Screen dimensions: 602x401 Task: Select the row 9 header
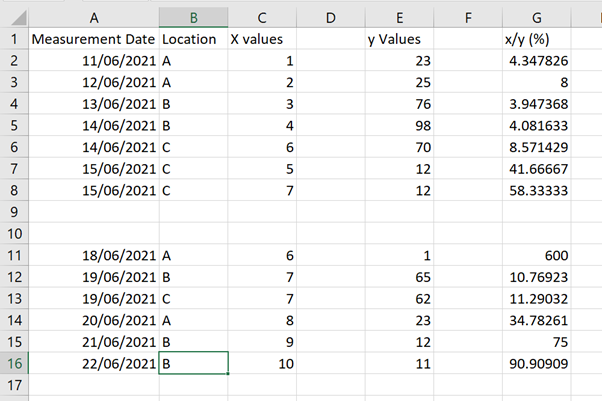tap(14, 212)
